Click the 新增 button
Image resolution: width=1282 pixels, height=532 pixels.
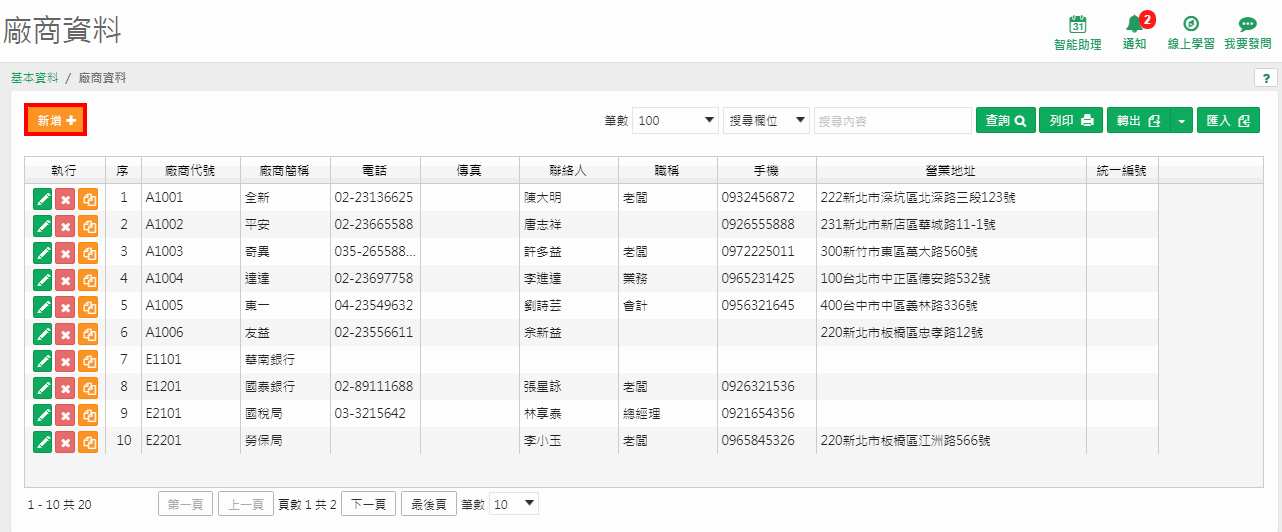56,120
